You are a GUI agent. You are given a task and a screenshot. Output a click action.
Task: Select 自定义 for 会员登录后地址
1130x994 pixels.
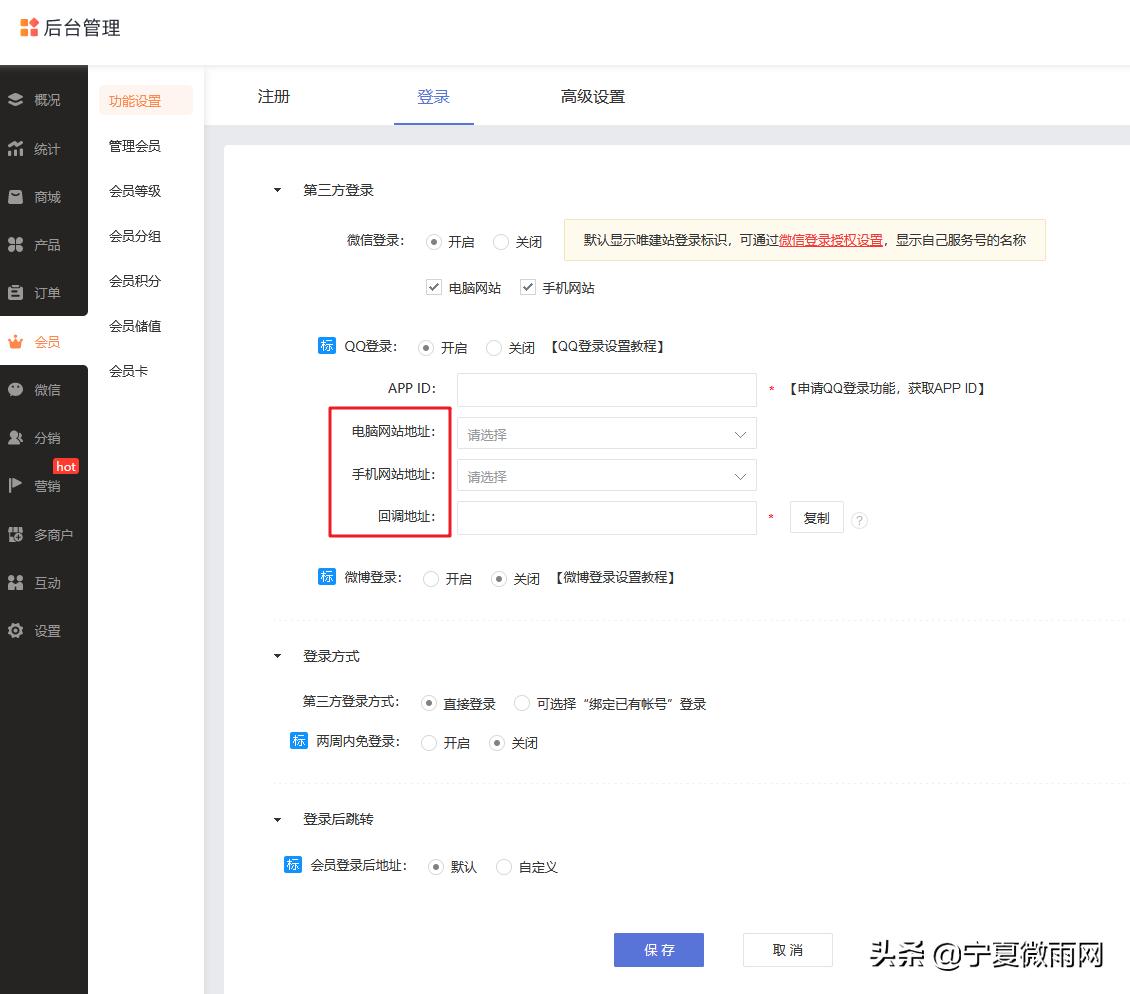pos(504,867)
